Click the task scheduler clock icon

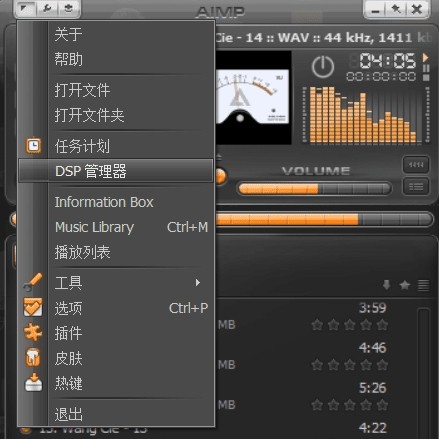[x=34, y=146]
